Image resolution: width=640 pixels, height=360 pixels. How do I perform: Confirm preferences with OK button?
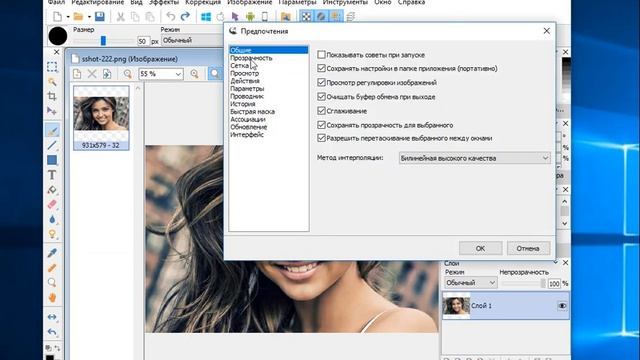pos(480,248)
